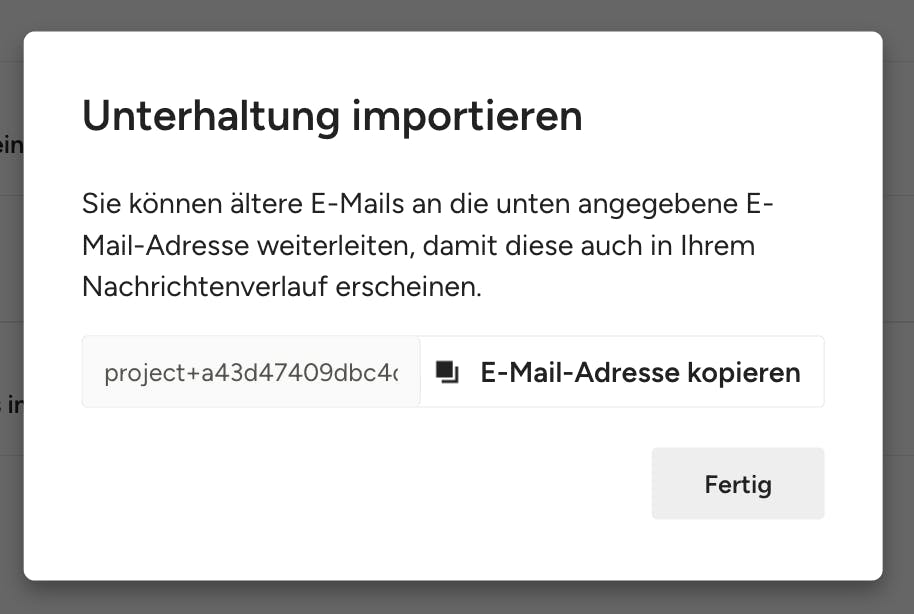This screenshot has width=914, height=614.
Task: Click the dimmed area left of the dialog
Action: [10, 300]
